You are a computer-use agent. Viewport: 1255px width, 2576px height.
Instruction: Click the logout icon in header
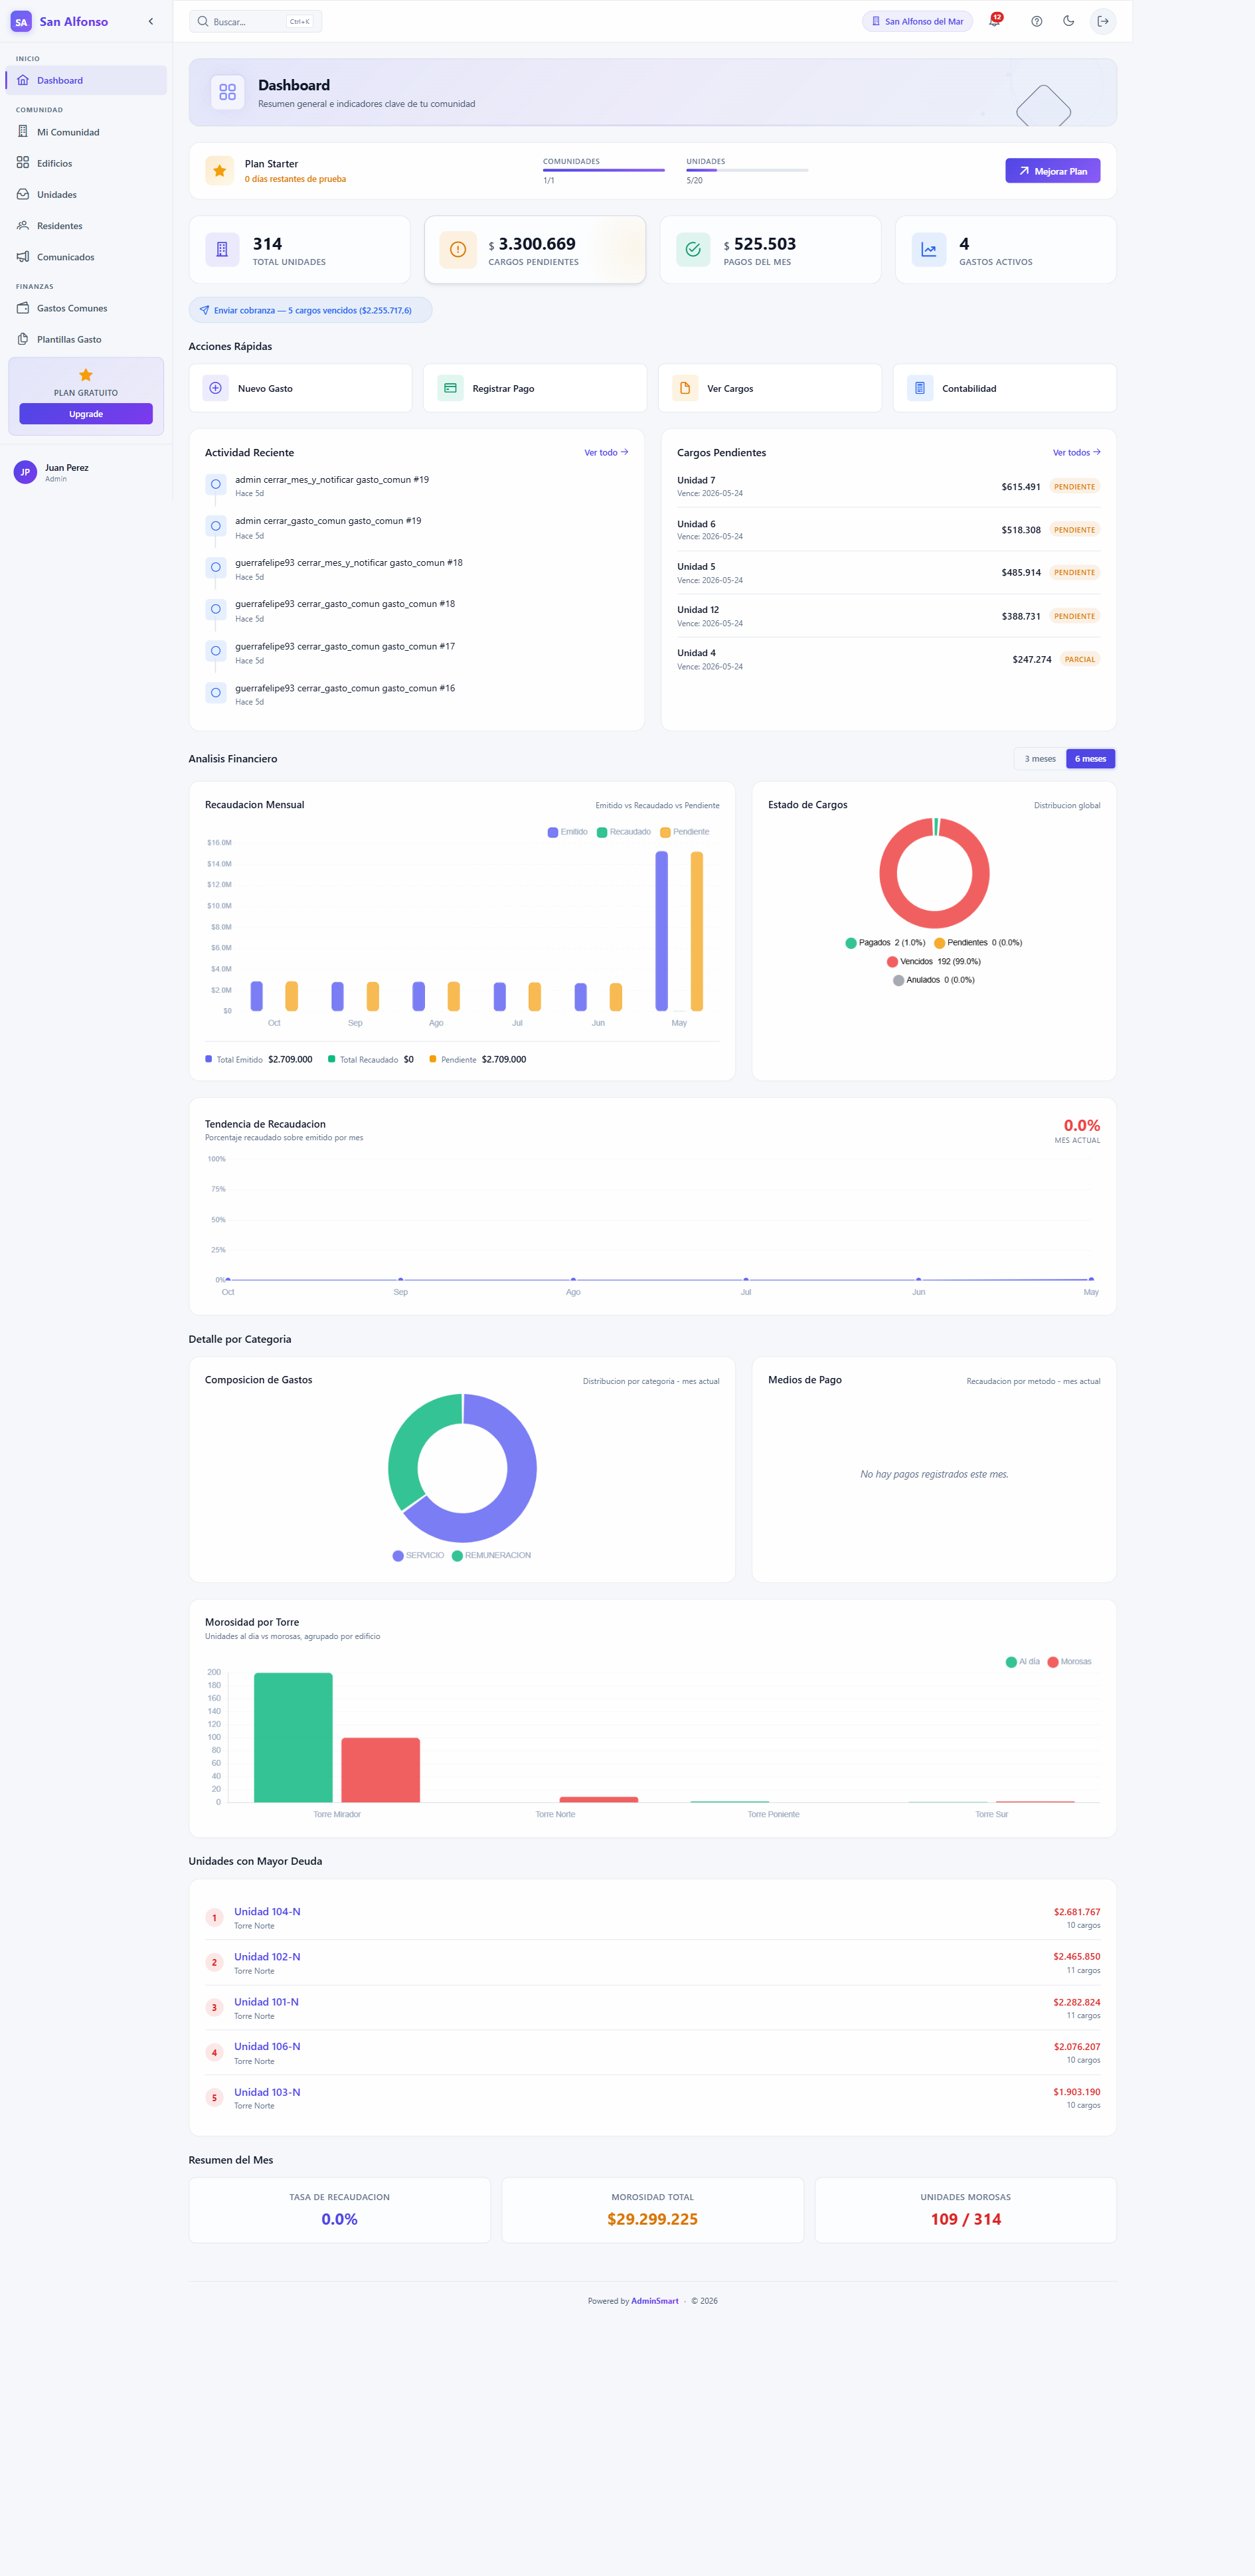(1103, 21)
